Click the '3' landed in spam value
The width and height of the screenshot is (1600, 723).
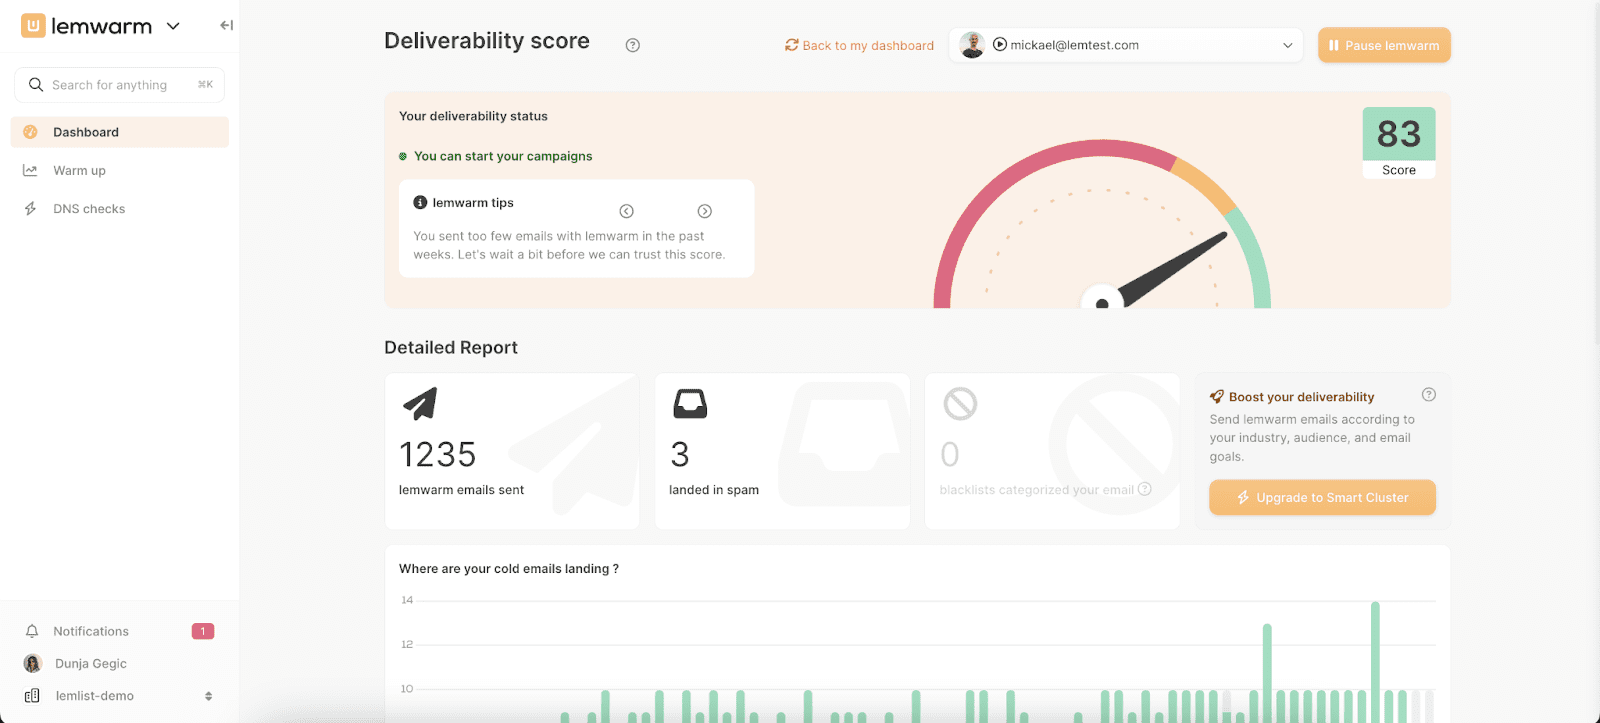coord(680,455)
